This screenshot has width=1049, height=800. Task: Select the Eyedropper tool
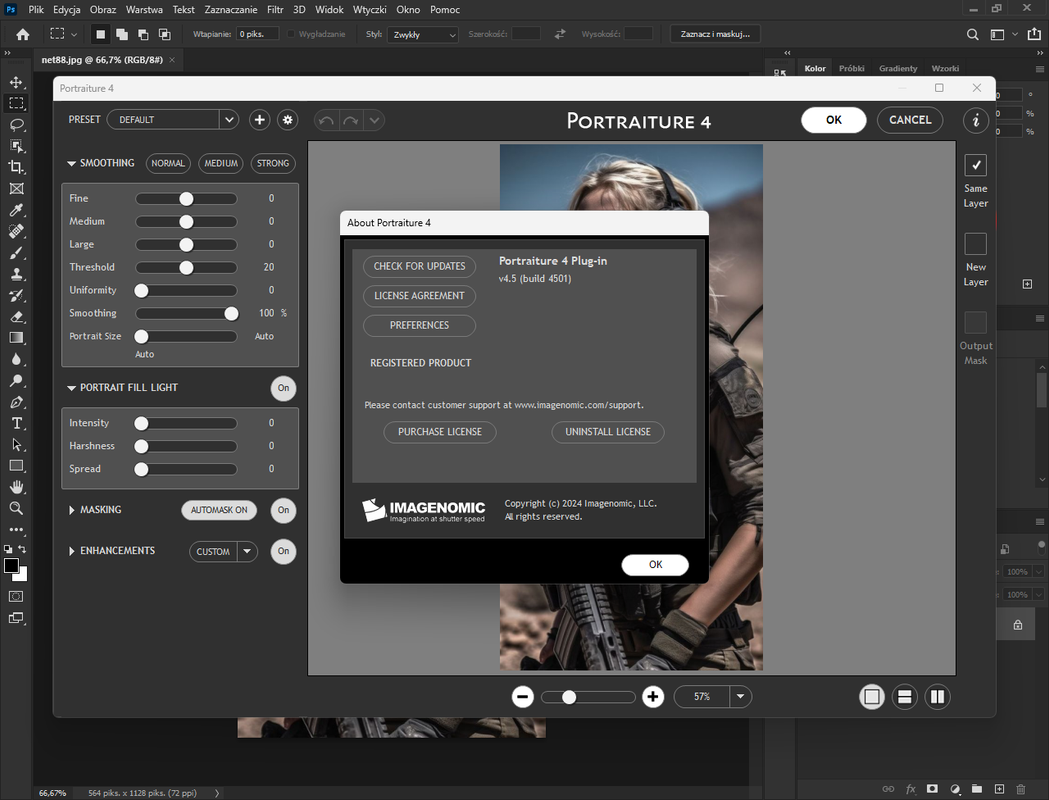coord(16,210)
